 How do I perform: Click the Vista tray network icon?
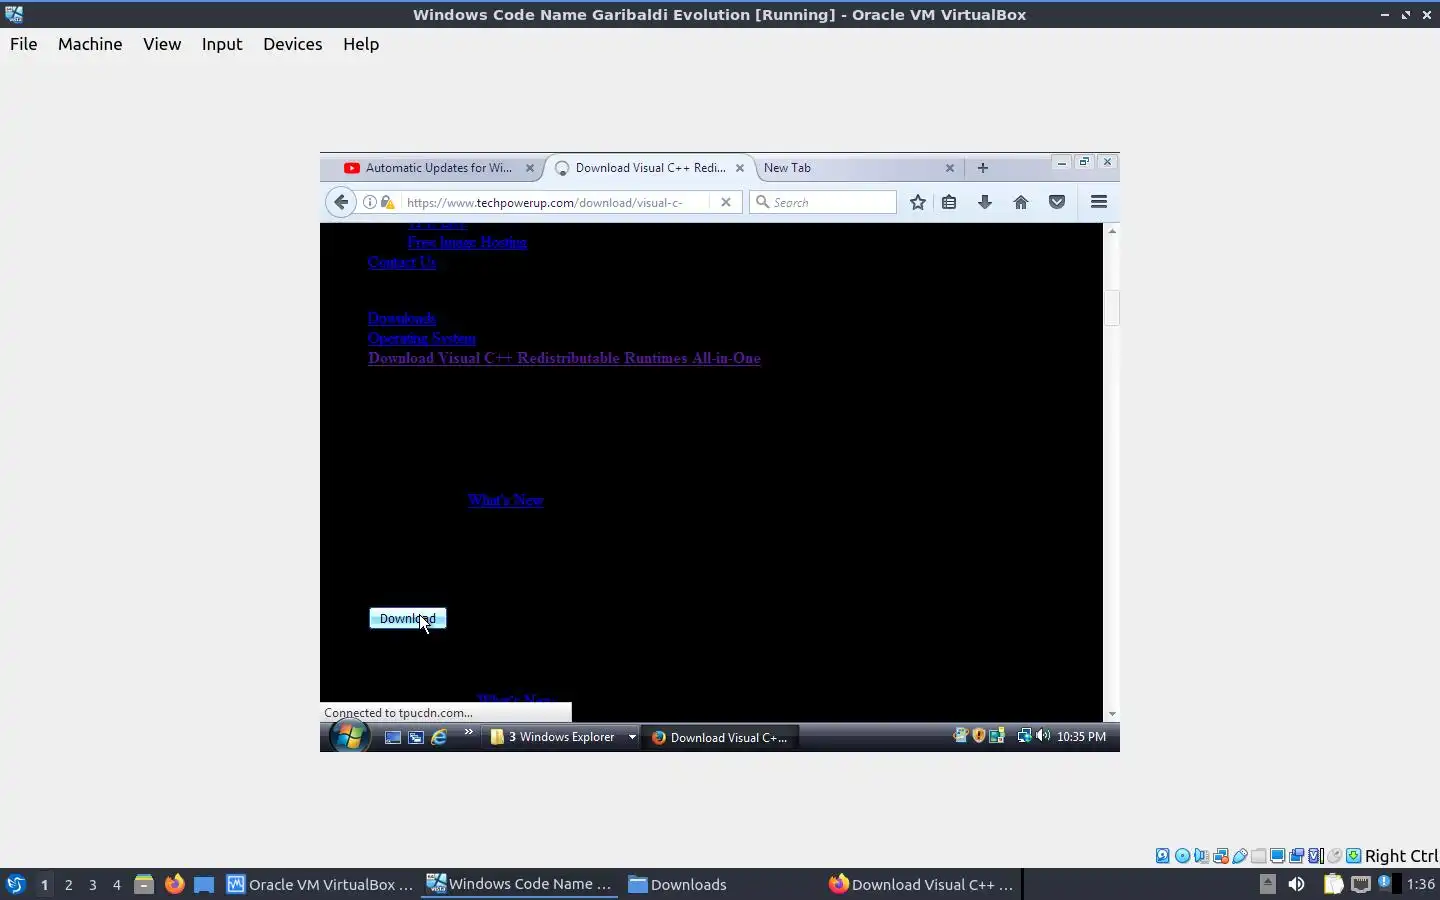point(1024,736)
